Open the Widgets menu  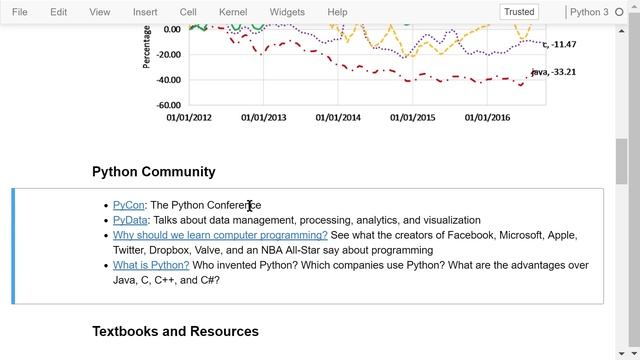(x=287, y=12)
